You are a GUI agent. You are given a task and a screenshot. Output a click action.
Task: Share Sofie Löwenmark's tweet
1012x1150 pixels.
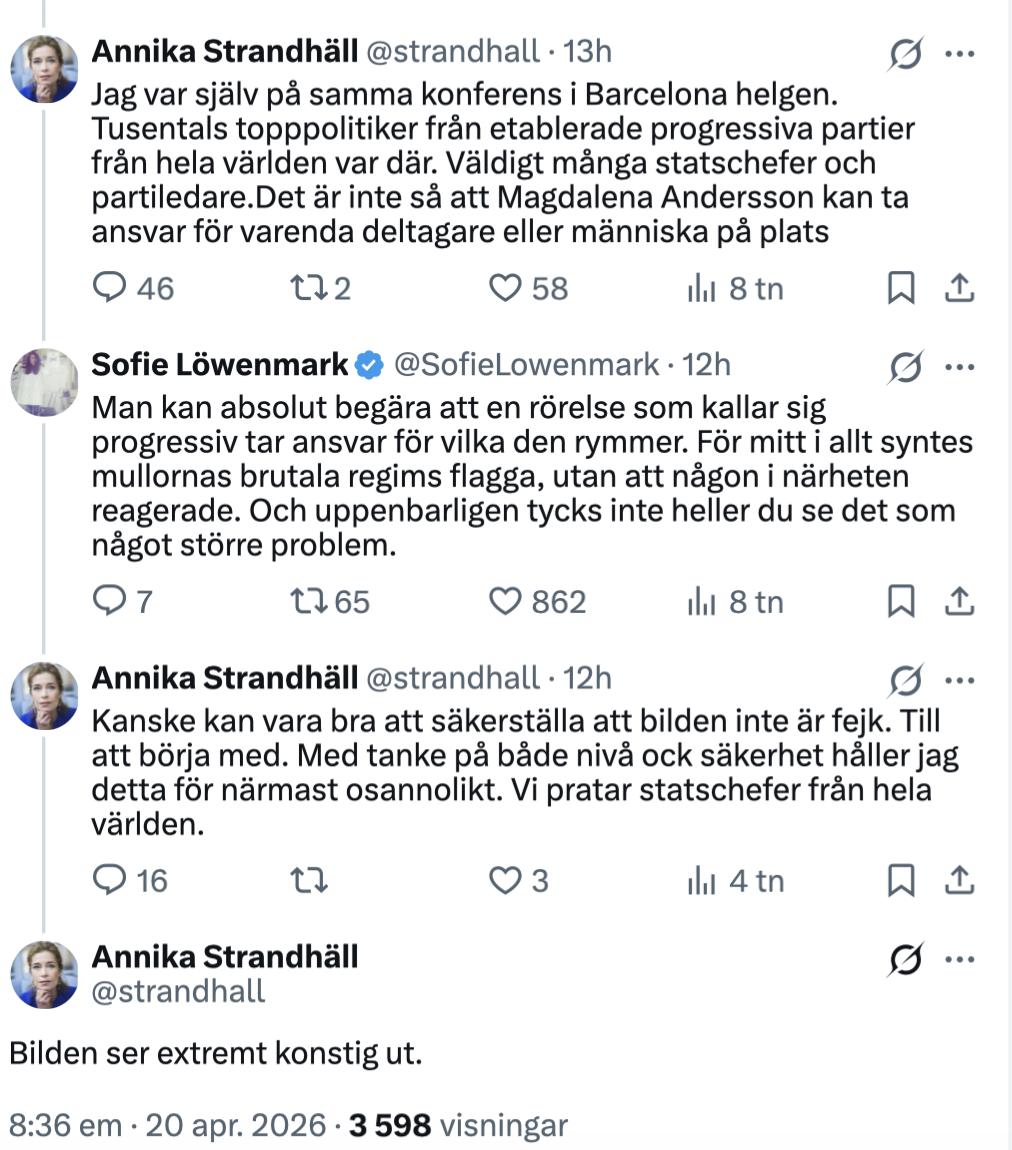(959, 601)
